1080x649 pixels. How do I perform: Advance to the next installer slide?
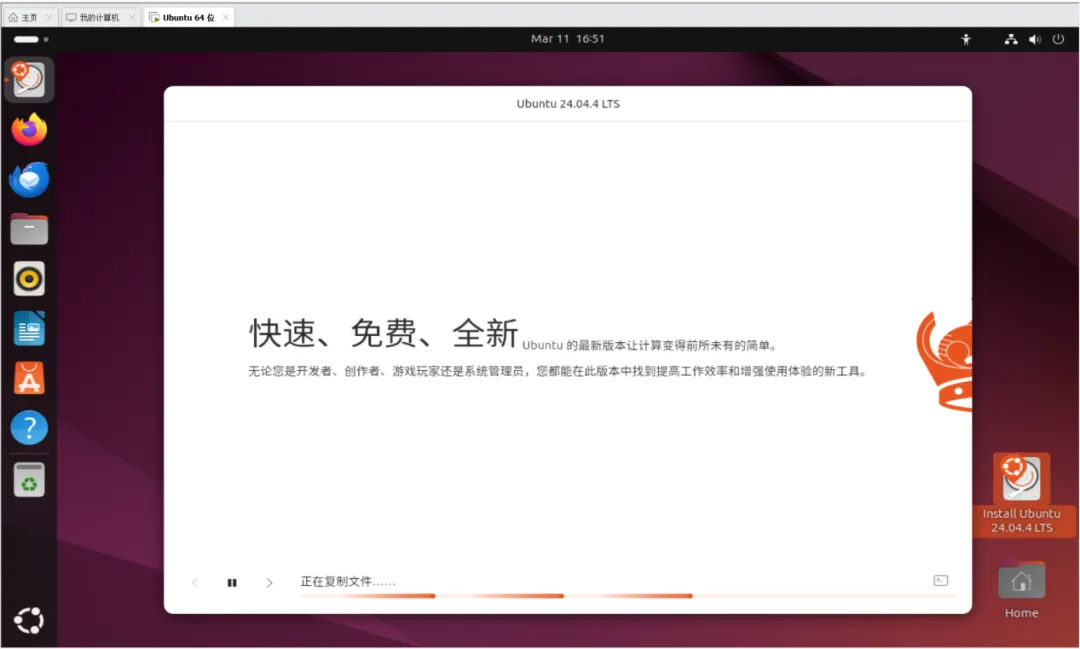coord(269,583)
